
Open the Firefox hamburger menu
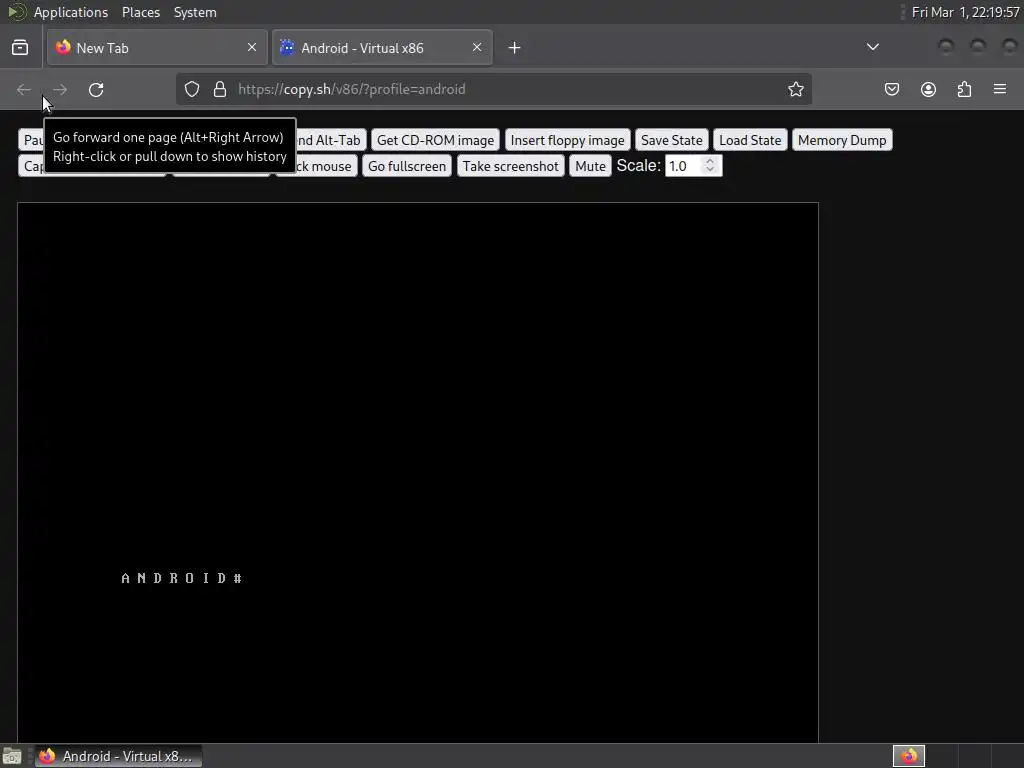(x=1000, y=89)
